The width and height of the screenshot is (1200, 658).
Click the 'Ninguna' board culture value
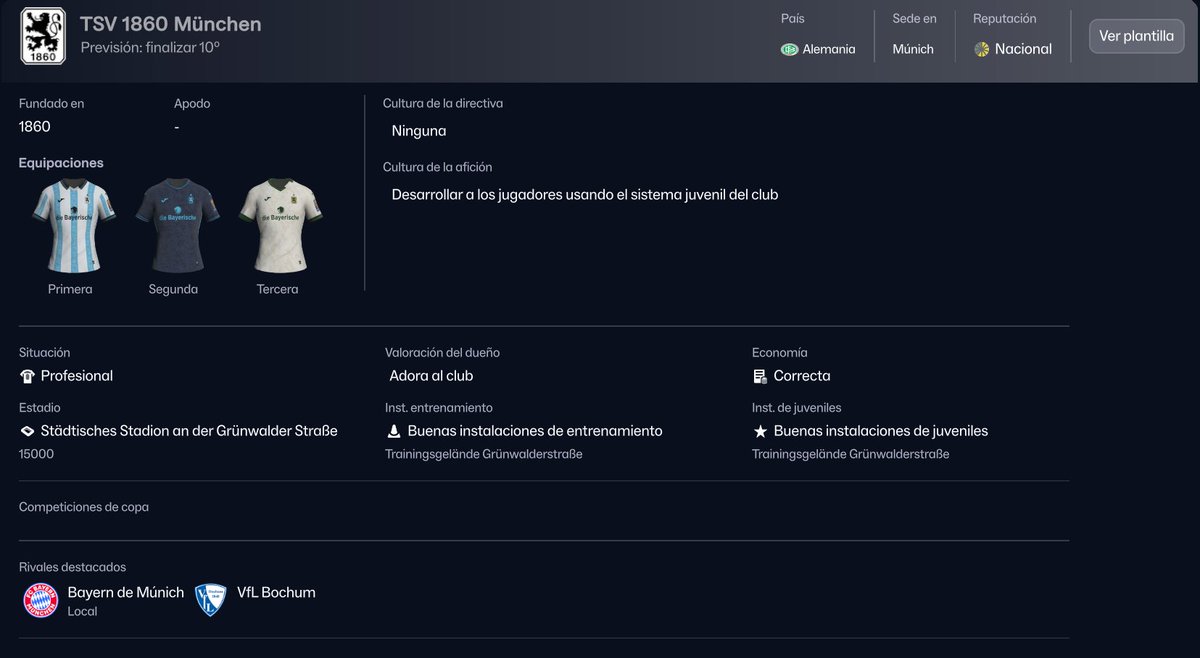419,131
